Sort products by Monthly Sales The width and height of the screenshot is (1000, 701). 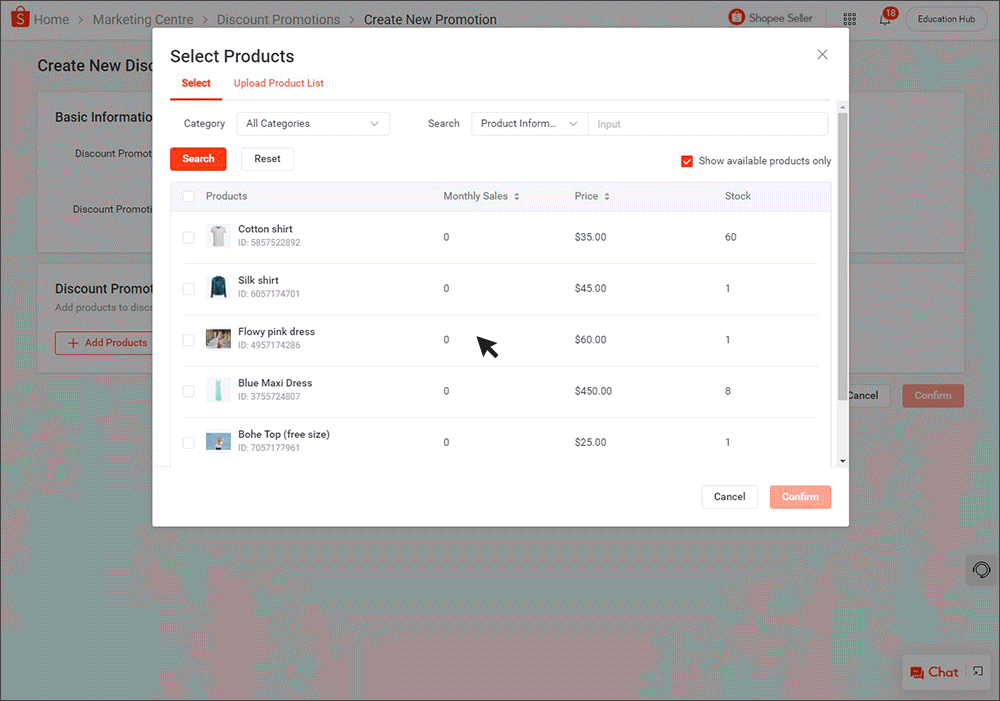tap(517, 196)
